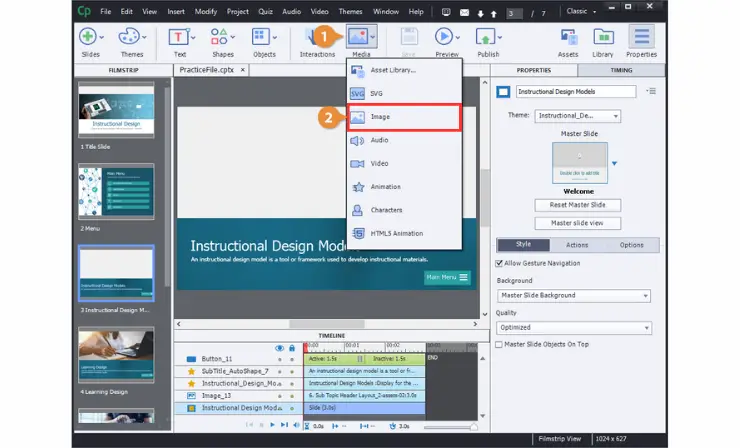Choose Image from the Media menu

[x=404, y=117]
